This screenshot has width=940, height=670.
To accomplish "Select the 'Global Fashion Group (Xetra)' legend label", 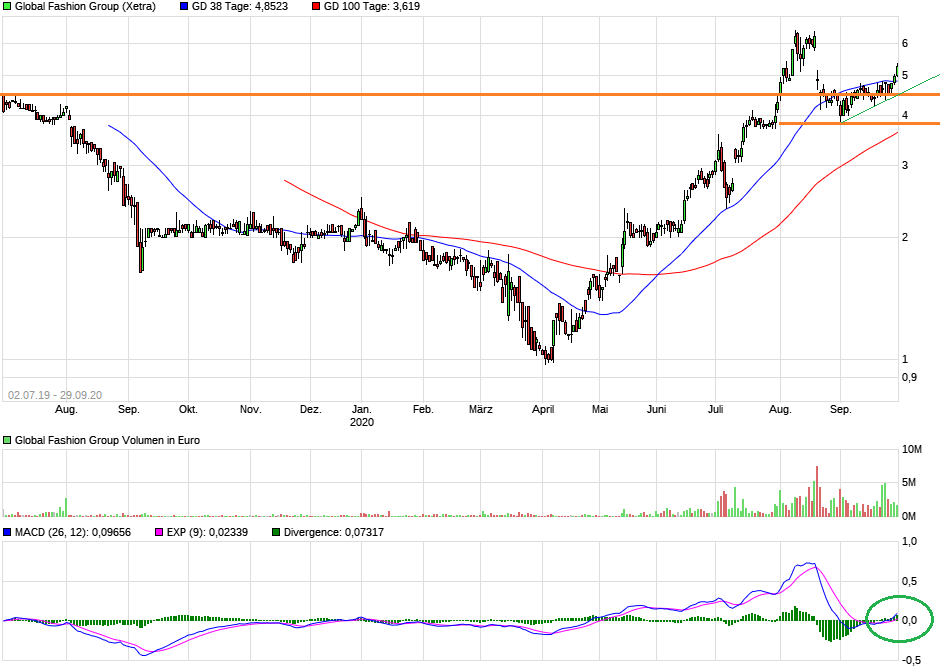I will (x=85, y=7).
